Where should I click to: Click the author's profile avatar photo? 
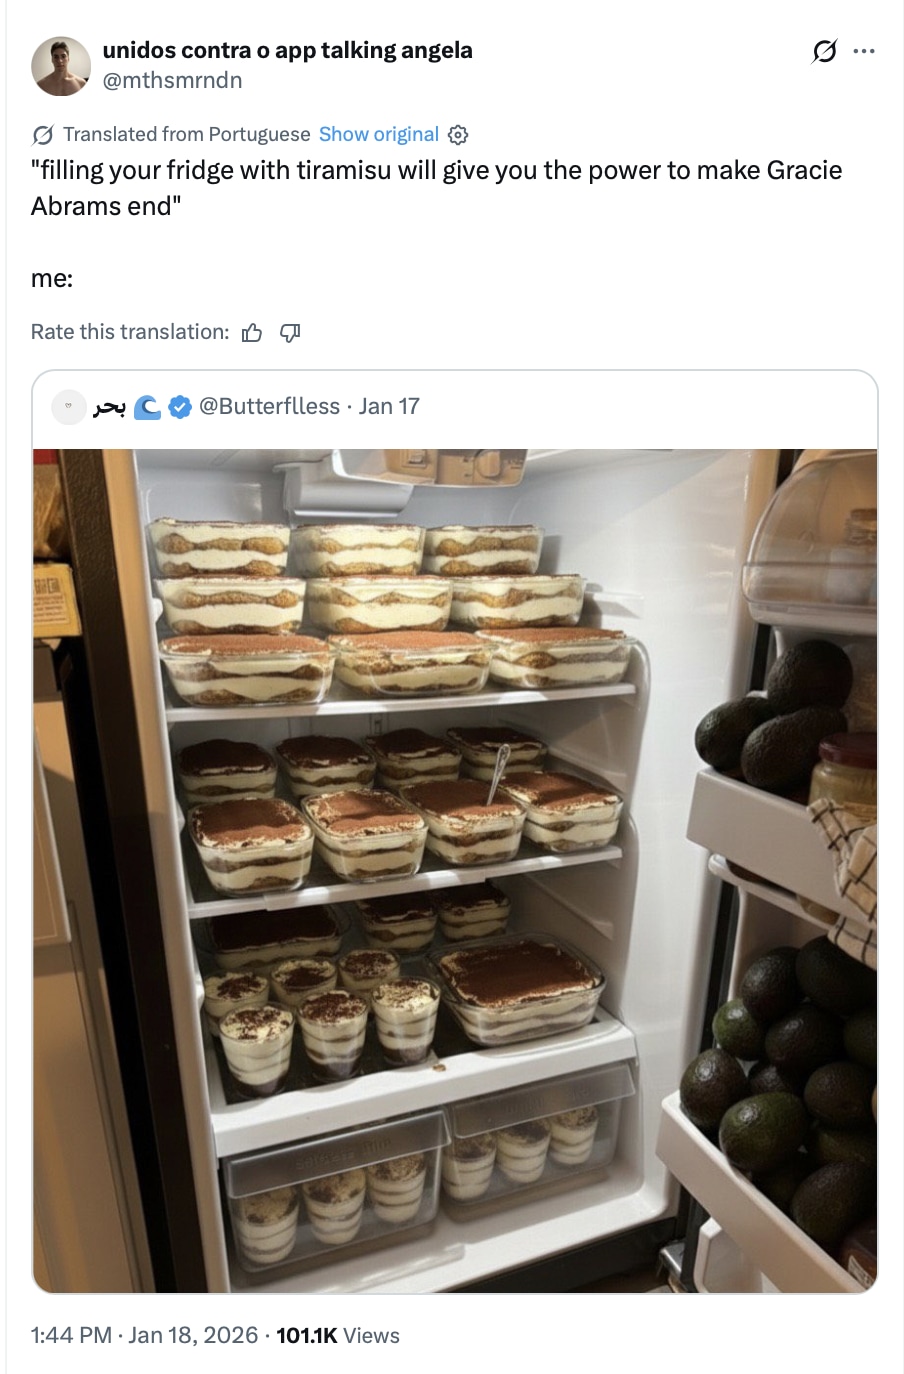click(x=61, y=66)
